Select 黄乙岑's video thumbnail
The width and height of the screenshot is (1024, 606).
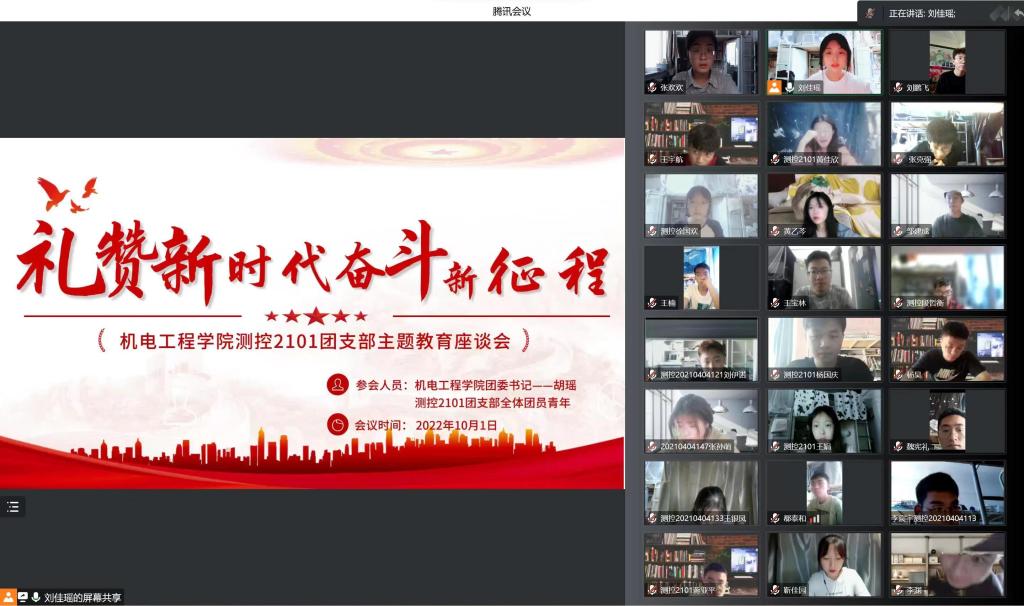[x=824, y=205]
